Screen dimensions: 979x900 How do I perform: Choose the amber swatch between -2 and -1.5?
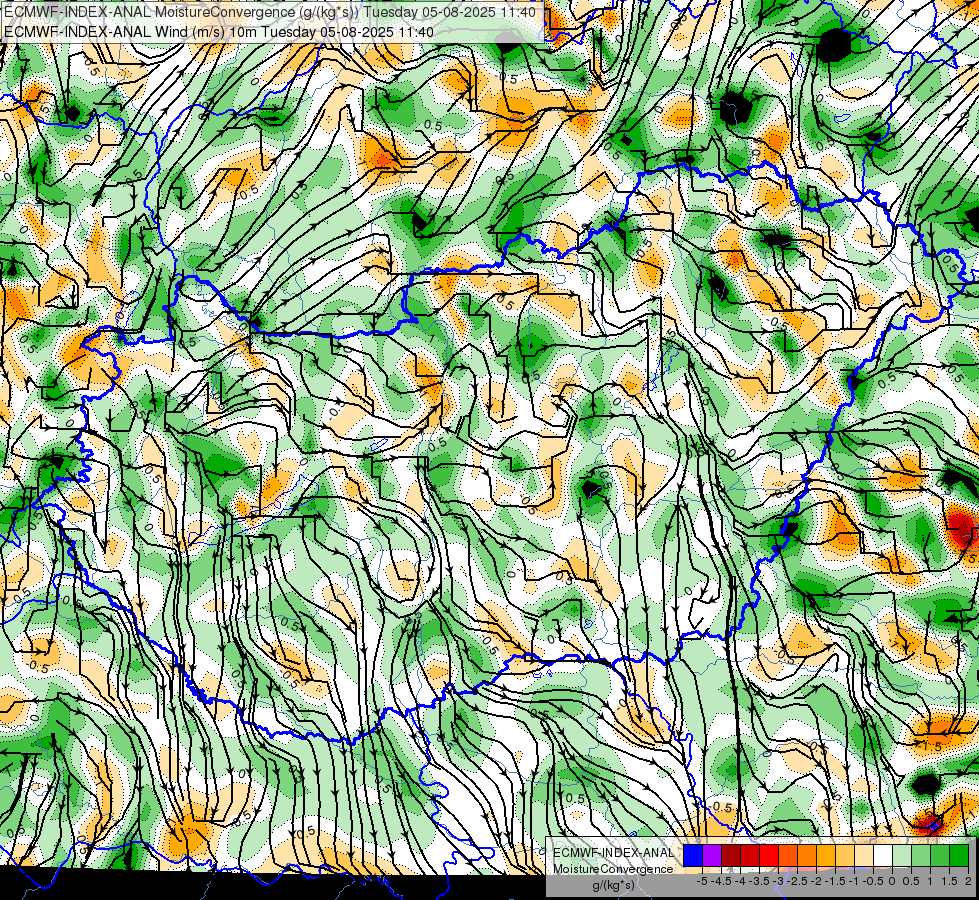826,856
